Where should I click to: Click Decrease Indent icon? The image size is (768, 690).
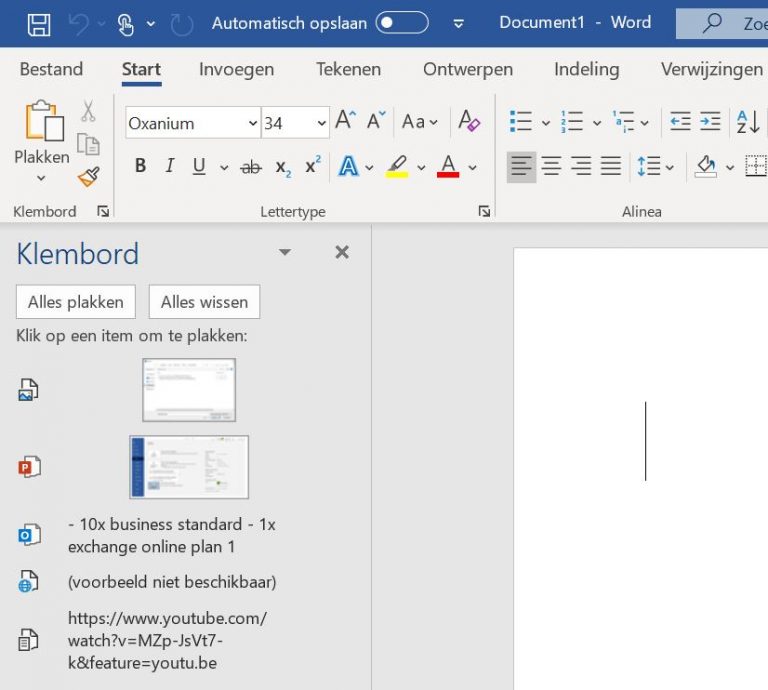[x=680, y=121]
